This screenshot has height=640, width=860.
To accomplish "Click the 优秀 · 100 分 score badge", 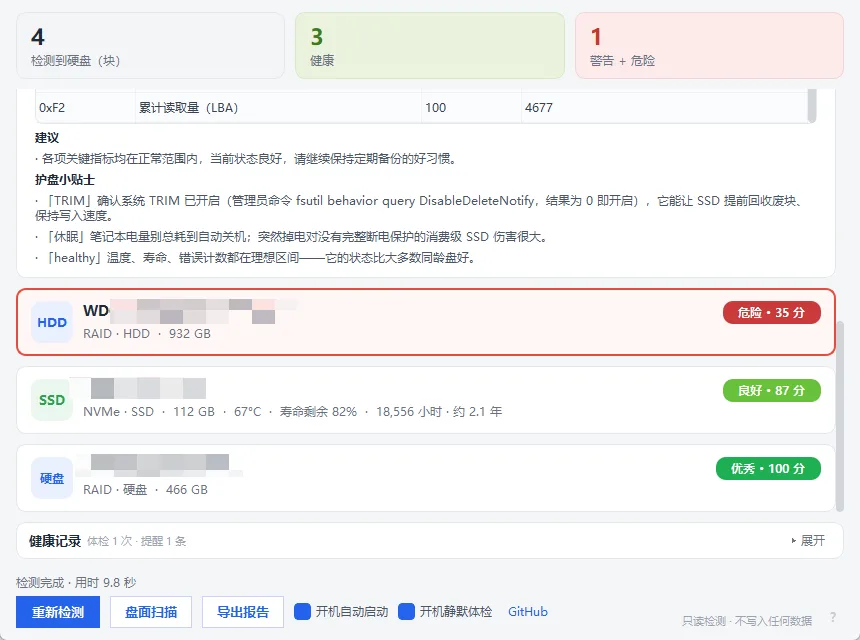I will pyautogui.click(x=768, y=468).
